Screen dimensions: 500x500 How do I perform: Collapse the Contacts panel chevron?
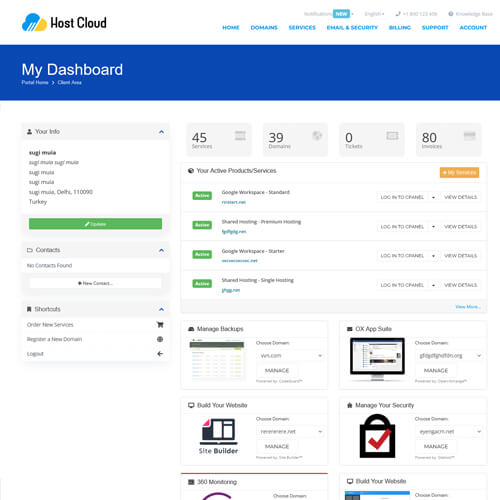[x=161, y=250]
